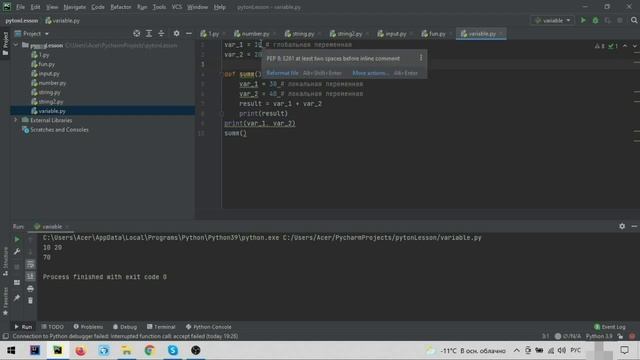The height and width of the screenshot is (360, 640).
Task: Open the Python Console tool tab
Action: point(209,327)
